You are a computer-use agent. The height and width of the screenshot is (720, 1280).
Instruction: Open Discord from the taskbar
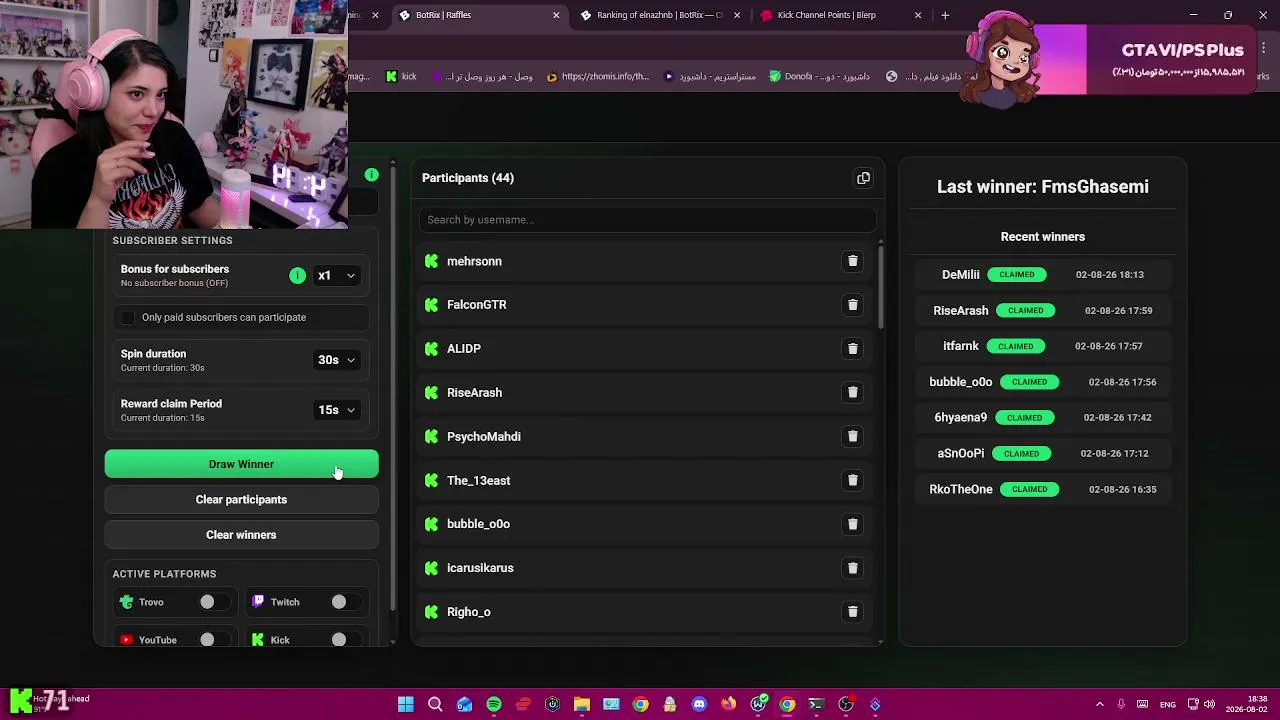click(x=699, y=704)
